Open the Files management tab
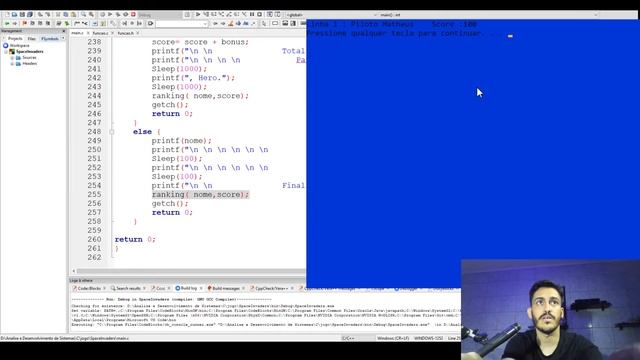The width and height of the screenshot is (640, 360). point(31,38)
